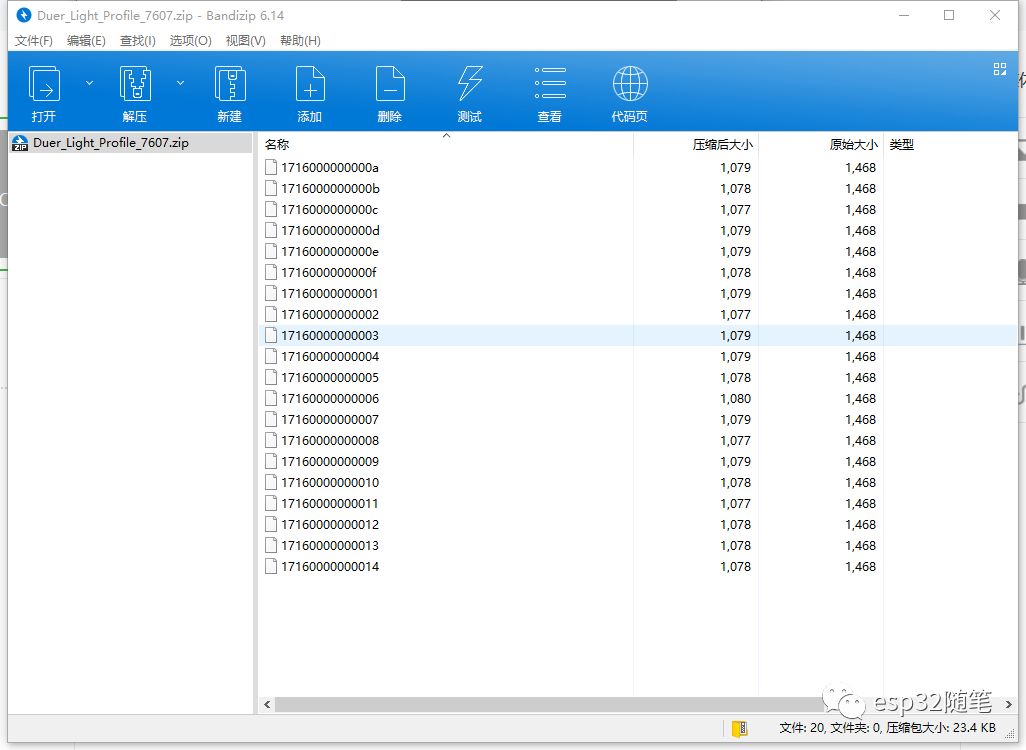Screen dimensions: 1026x750
Task: Select file 17160000000012
Action: point(330,524)
